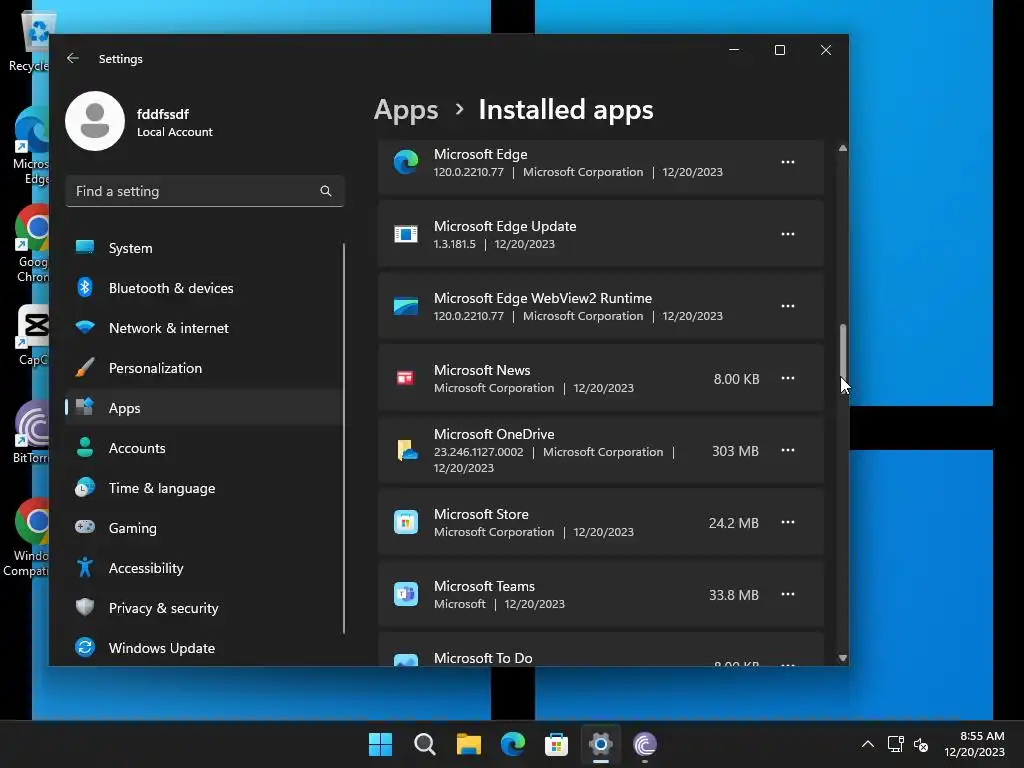Click the Microsoft Edge WebView2 Runtime name
The height and width of the screenshot is (768, 1024).
point(543,298)
